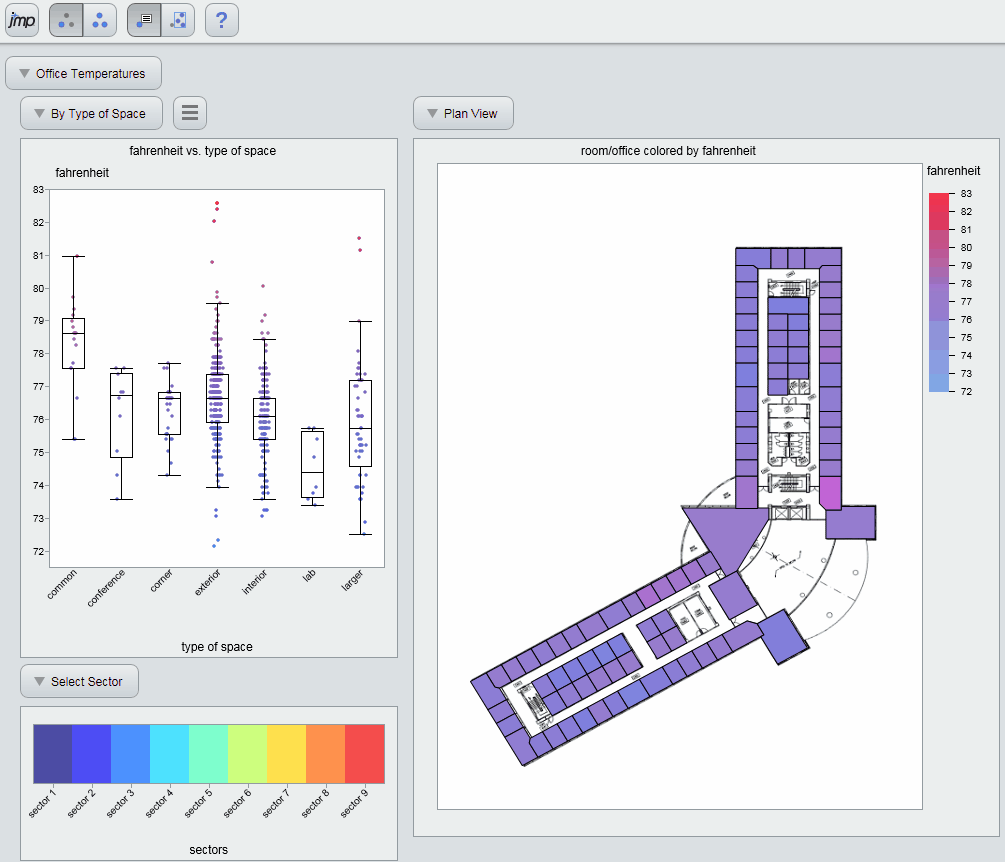Click the common category box plot
The width and height of the screenshot is (1005, 862).
[73, 343]
